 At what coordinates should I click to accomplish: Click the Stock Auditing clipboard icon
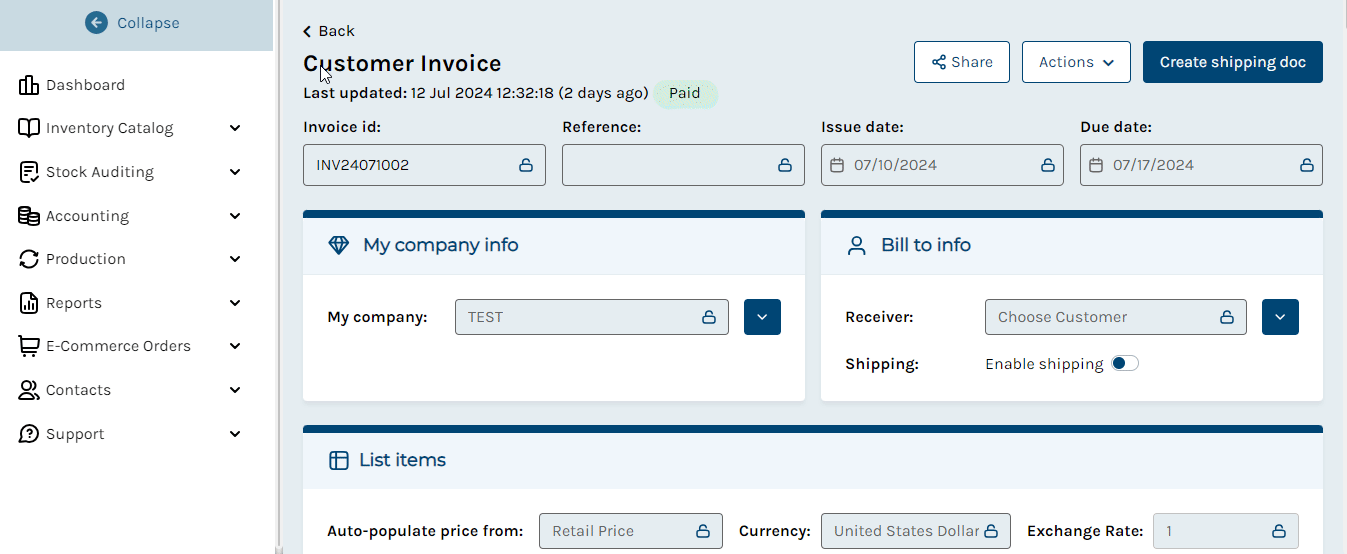(x=29, y=172)
